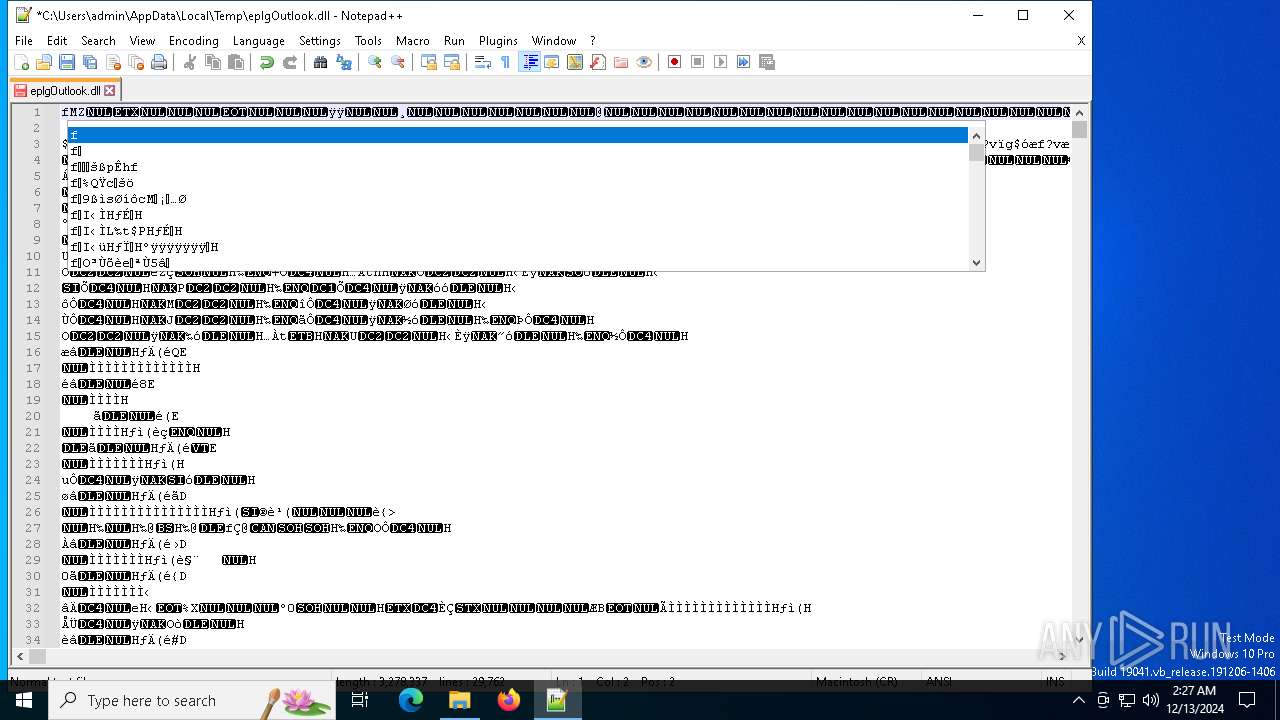Open File Explorer from the taskbar
This screenshot has width=1280, height=720.
[x=460, y=700]
